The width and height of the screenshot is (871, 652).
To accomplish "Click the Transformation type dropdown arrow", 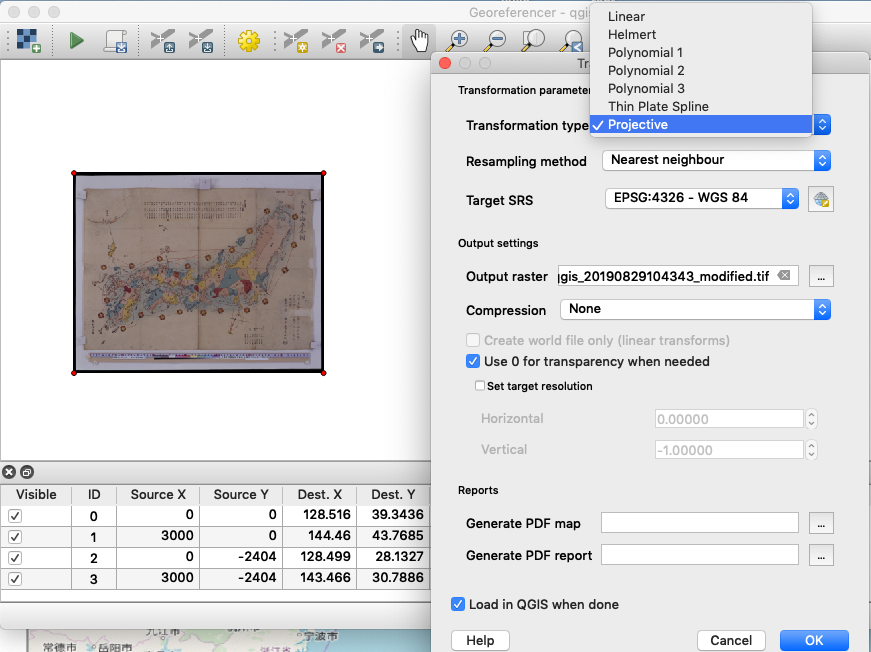I will (822, 124).
